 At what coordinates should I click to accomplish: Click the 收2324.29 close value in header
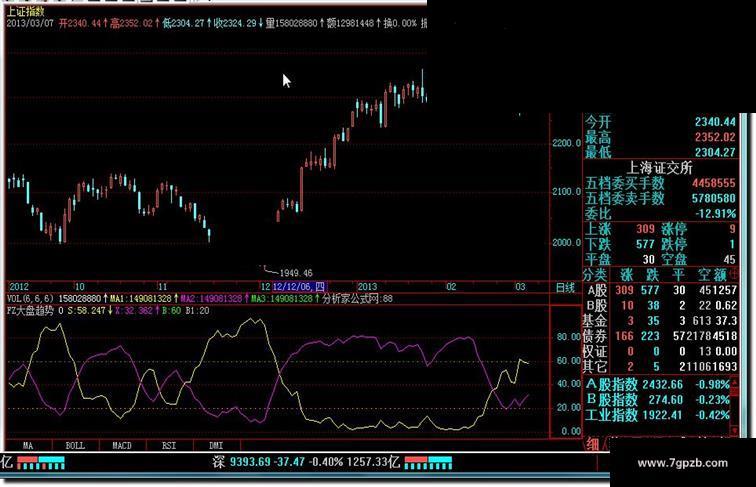[x=235, y=23]
